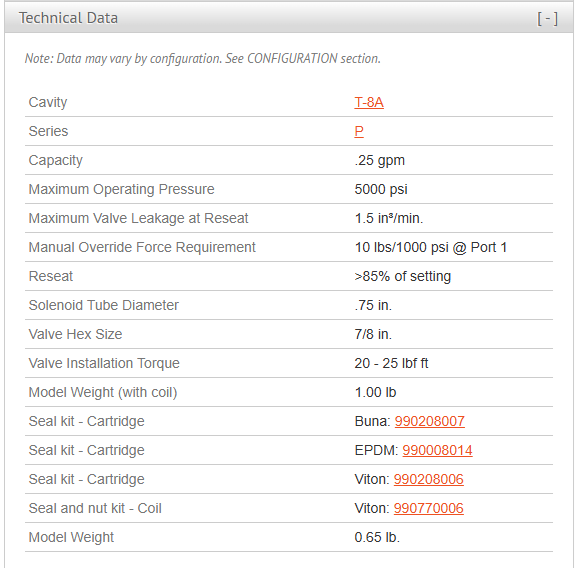Screen dimensions: 587x568
Task: Open Buna seal kit 990208007 link
Action: point(429,421)
